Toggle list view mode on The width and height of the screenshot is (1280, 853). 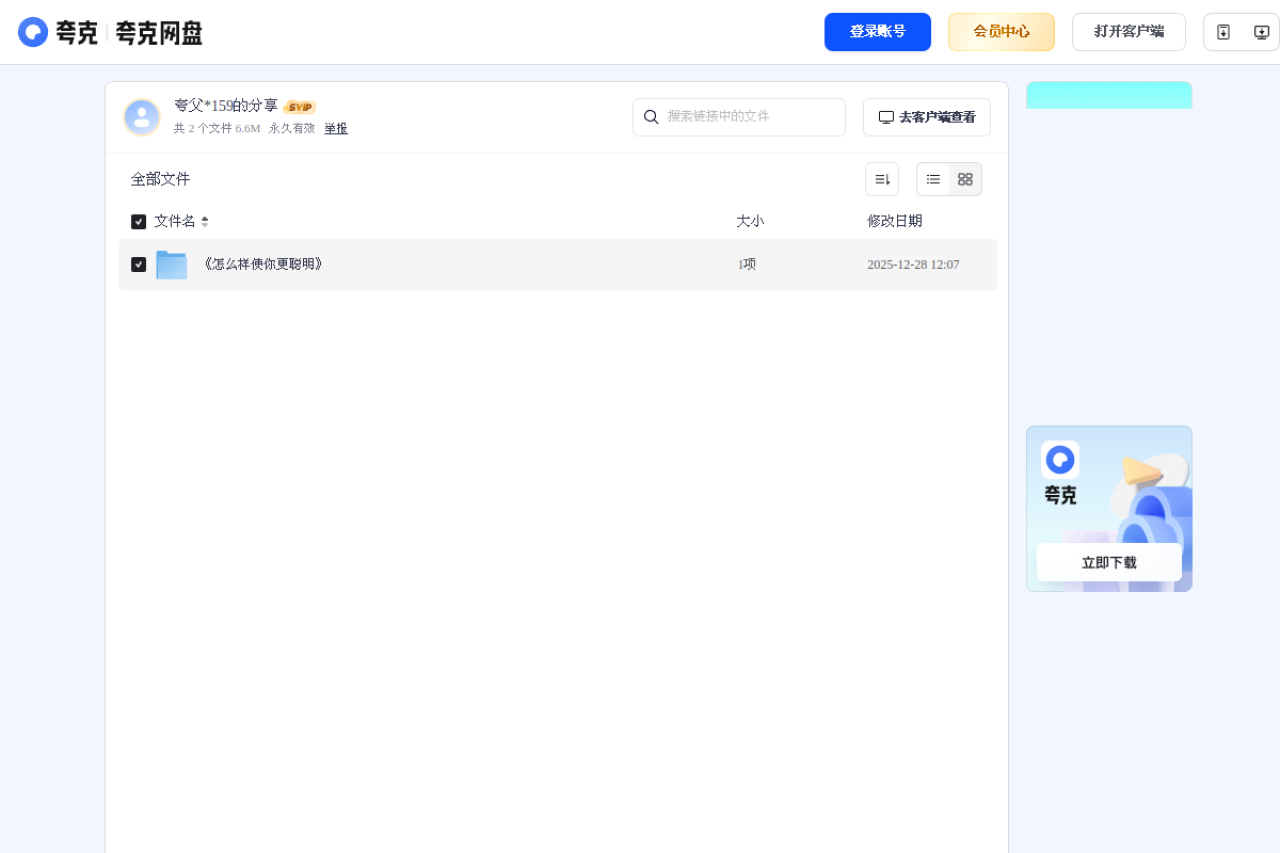pyautogui.click(x=933, y=179)
